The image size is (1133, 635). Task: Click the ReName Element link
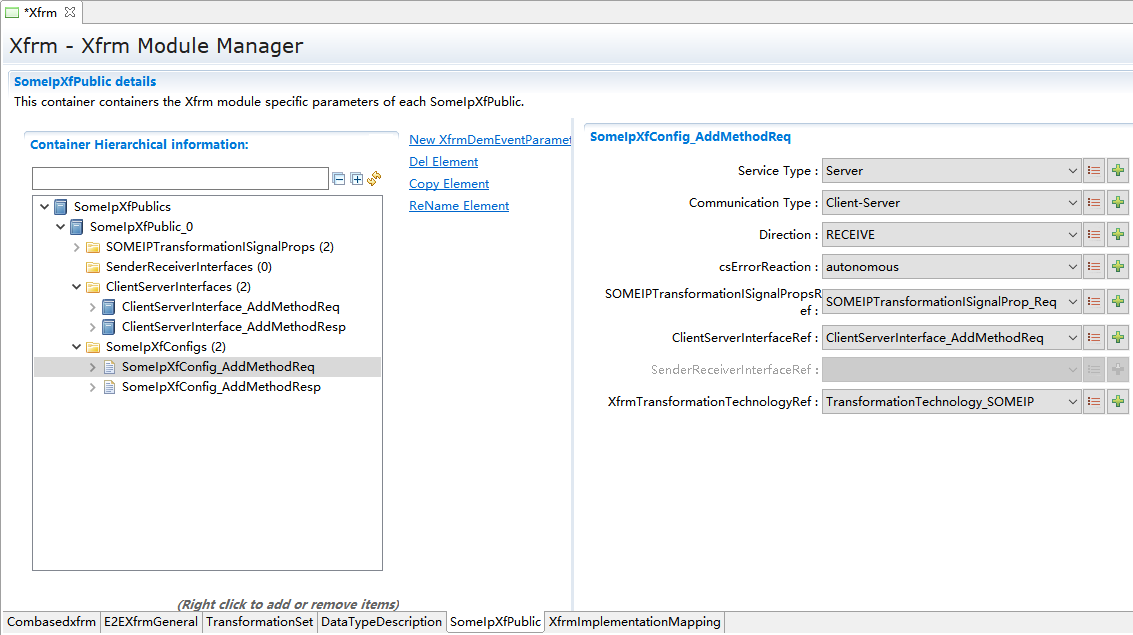(x=459, y=206)
